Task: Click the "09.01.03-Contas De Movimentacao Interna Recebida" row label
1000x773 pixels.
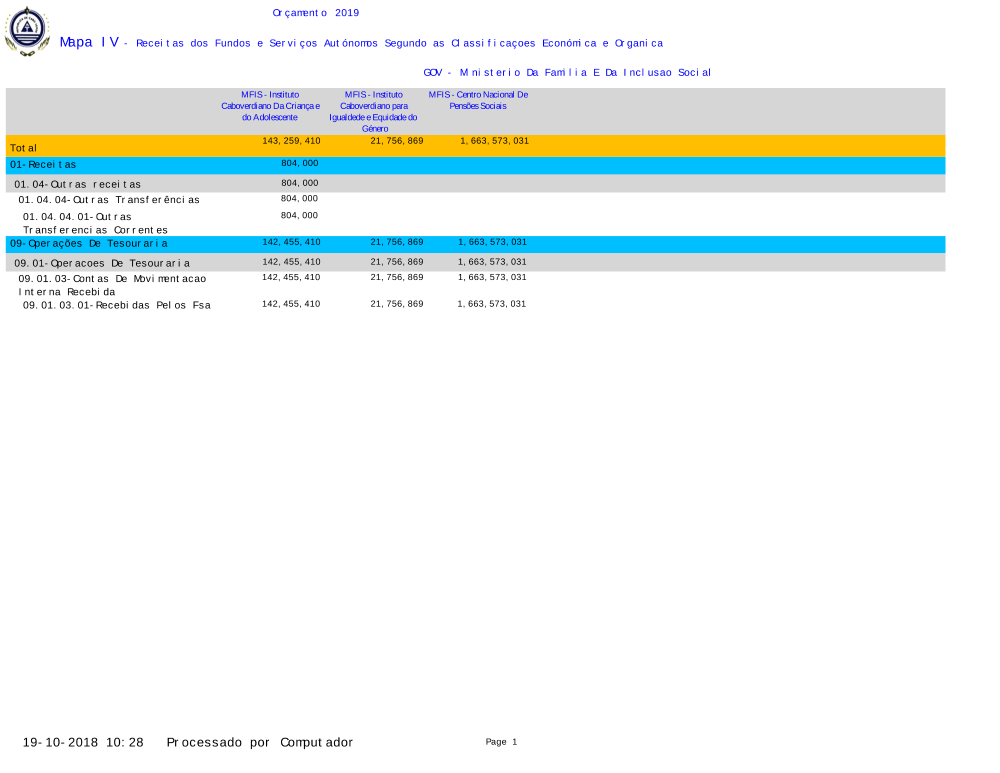Action: coord(112,285)
